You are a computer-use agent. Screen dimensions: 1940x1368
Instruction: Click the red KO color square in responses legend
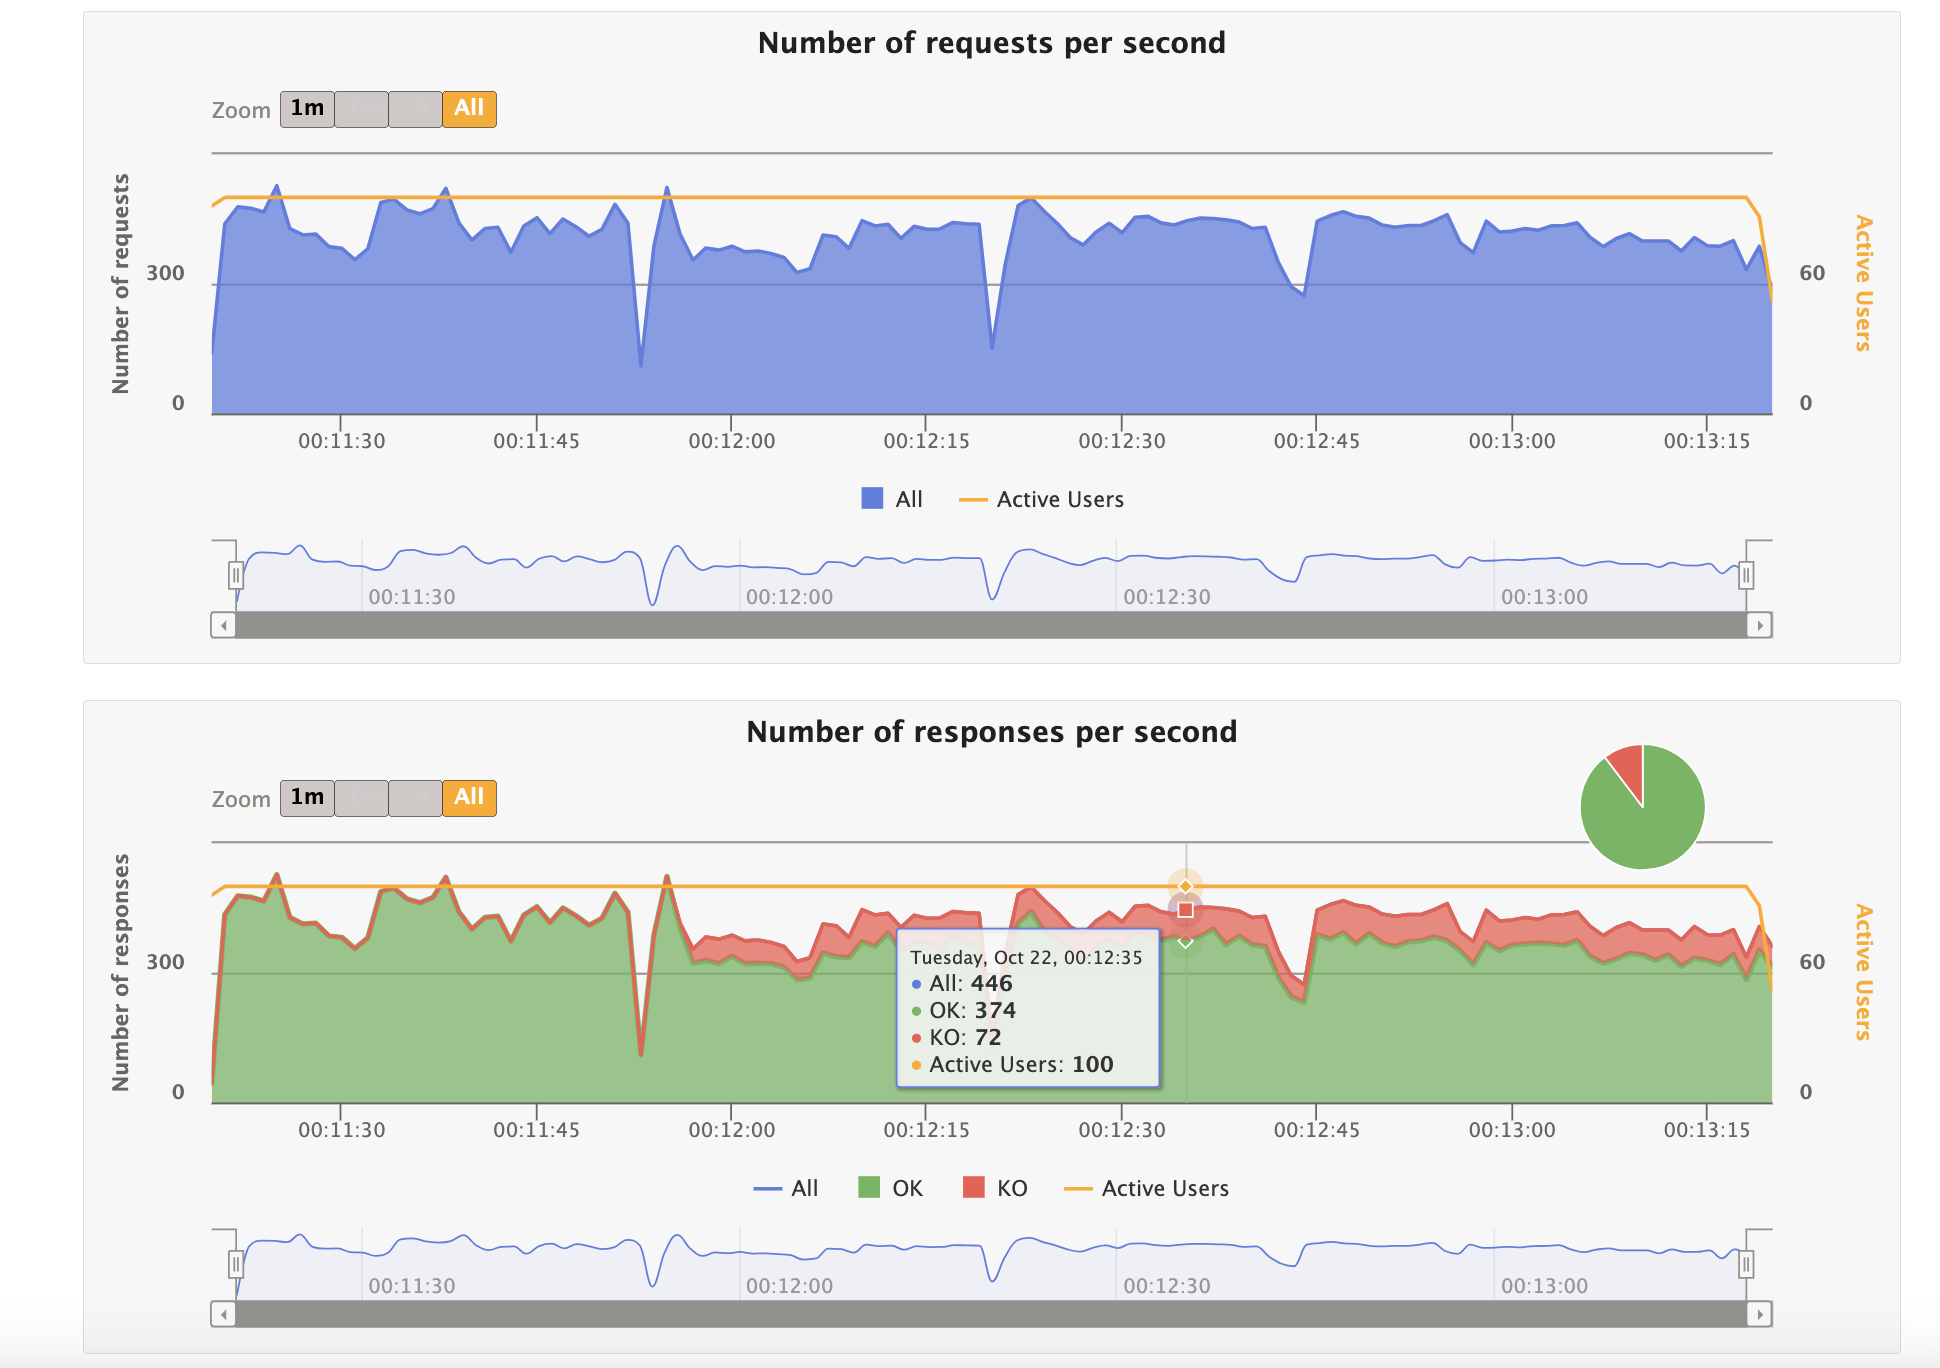pyautogui.click(x=973, y=1187)
